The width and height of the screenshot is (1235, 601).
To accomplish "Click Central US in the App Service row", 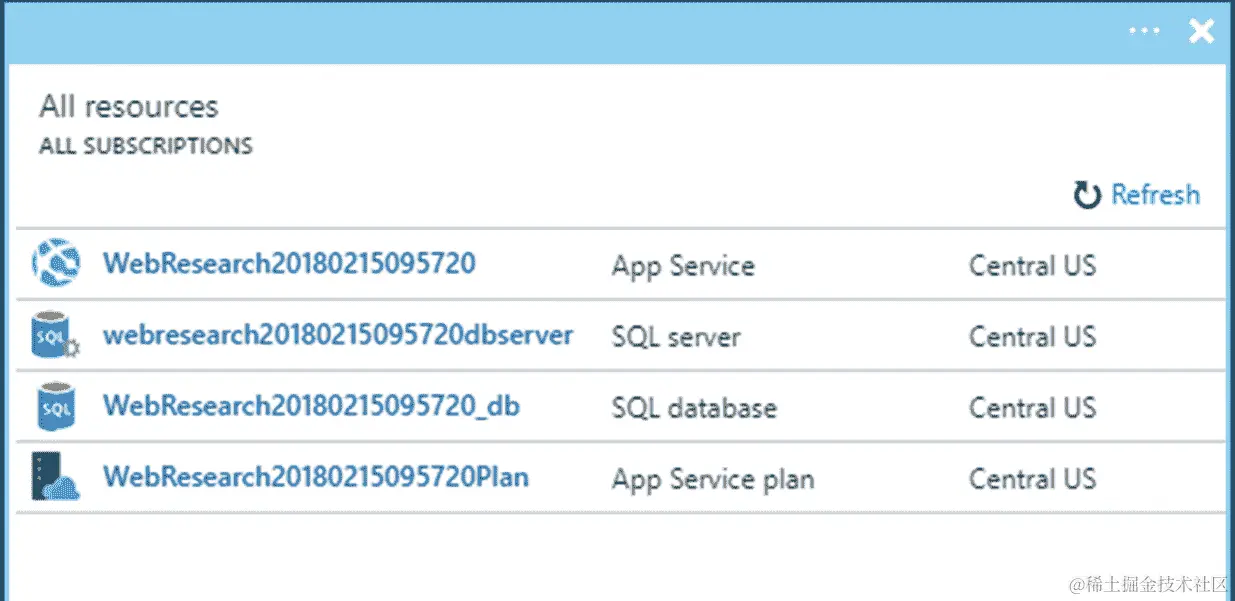I will point(1032,265).
